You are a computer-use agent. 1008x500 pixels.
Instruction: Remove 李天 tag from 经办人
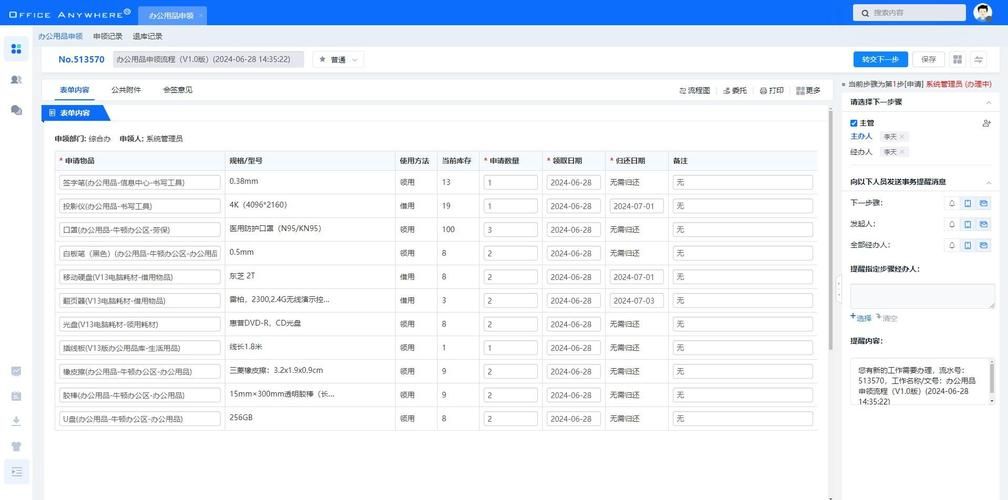click(902, 152)
